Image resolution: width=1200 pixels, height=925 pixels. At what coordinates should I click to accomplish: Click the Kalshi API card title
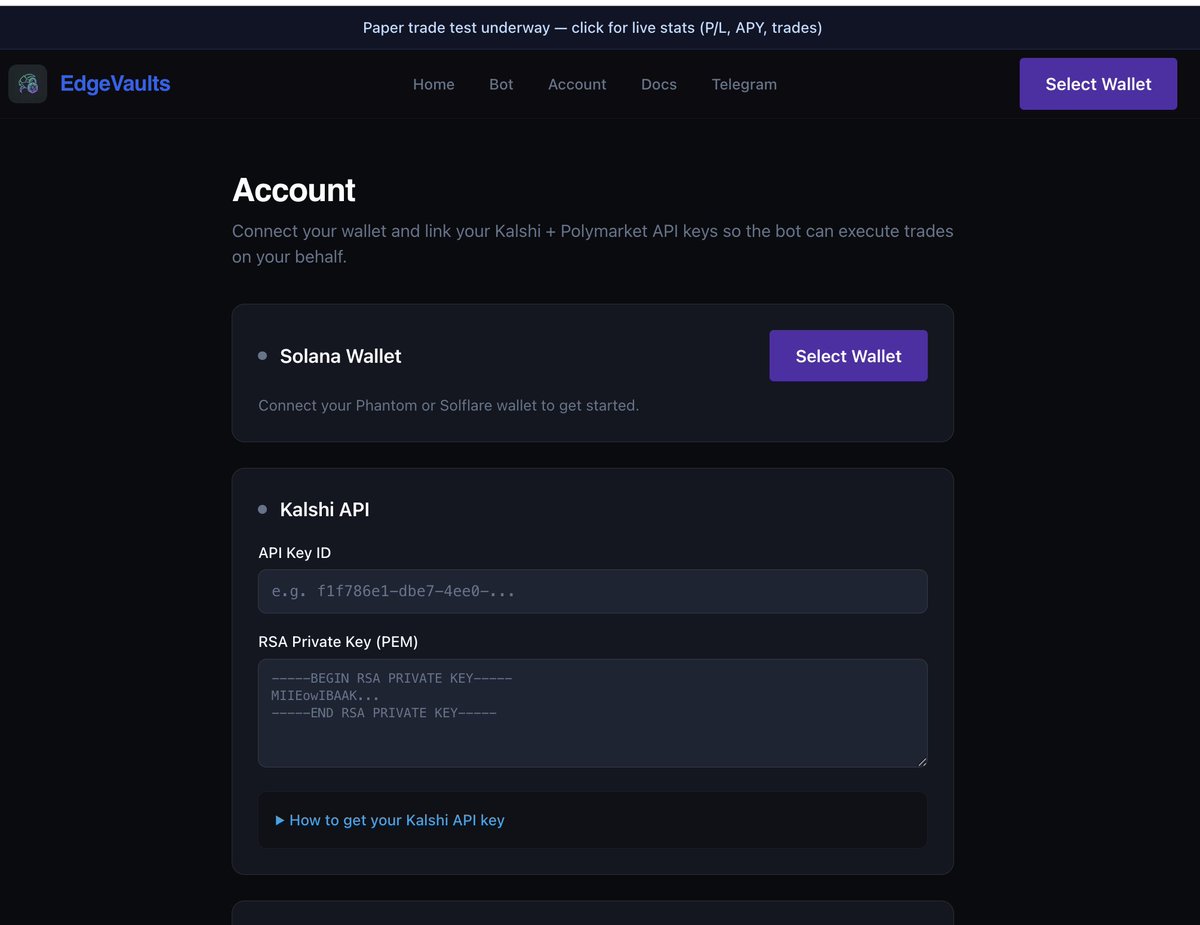click(325, 509)
